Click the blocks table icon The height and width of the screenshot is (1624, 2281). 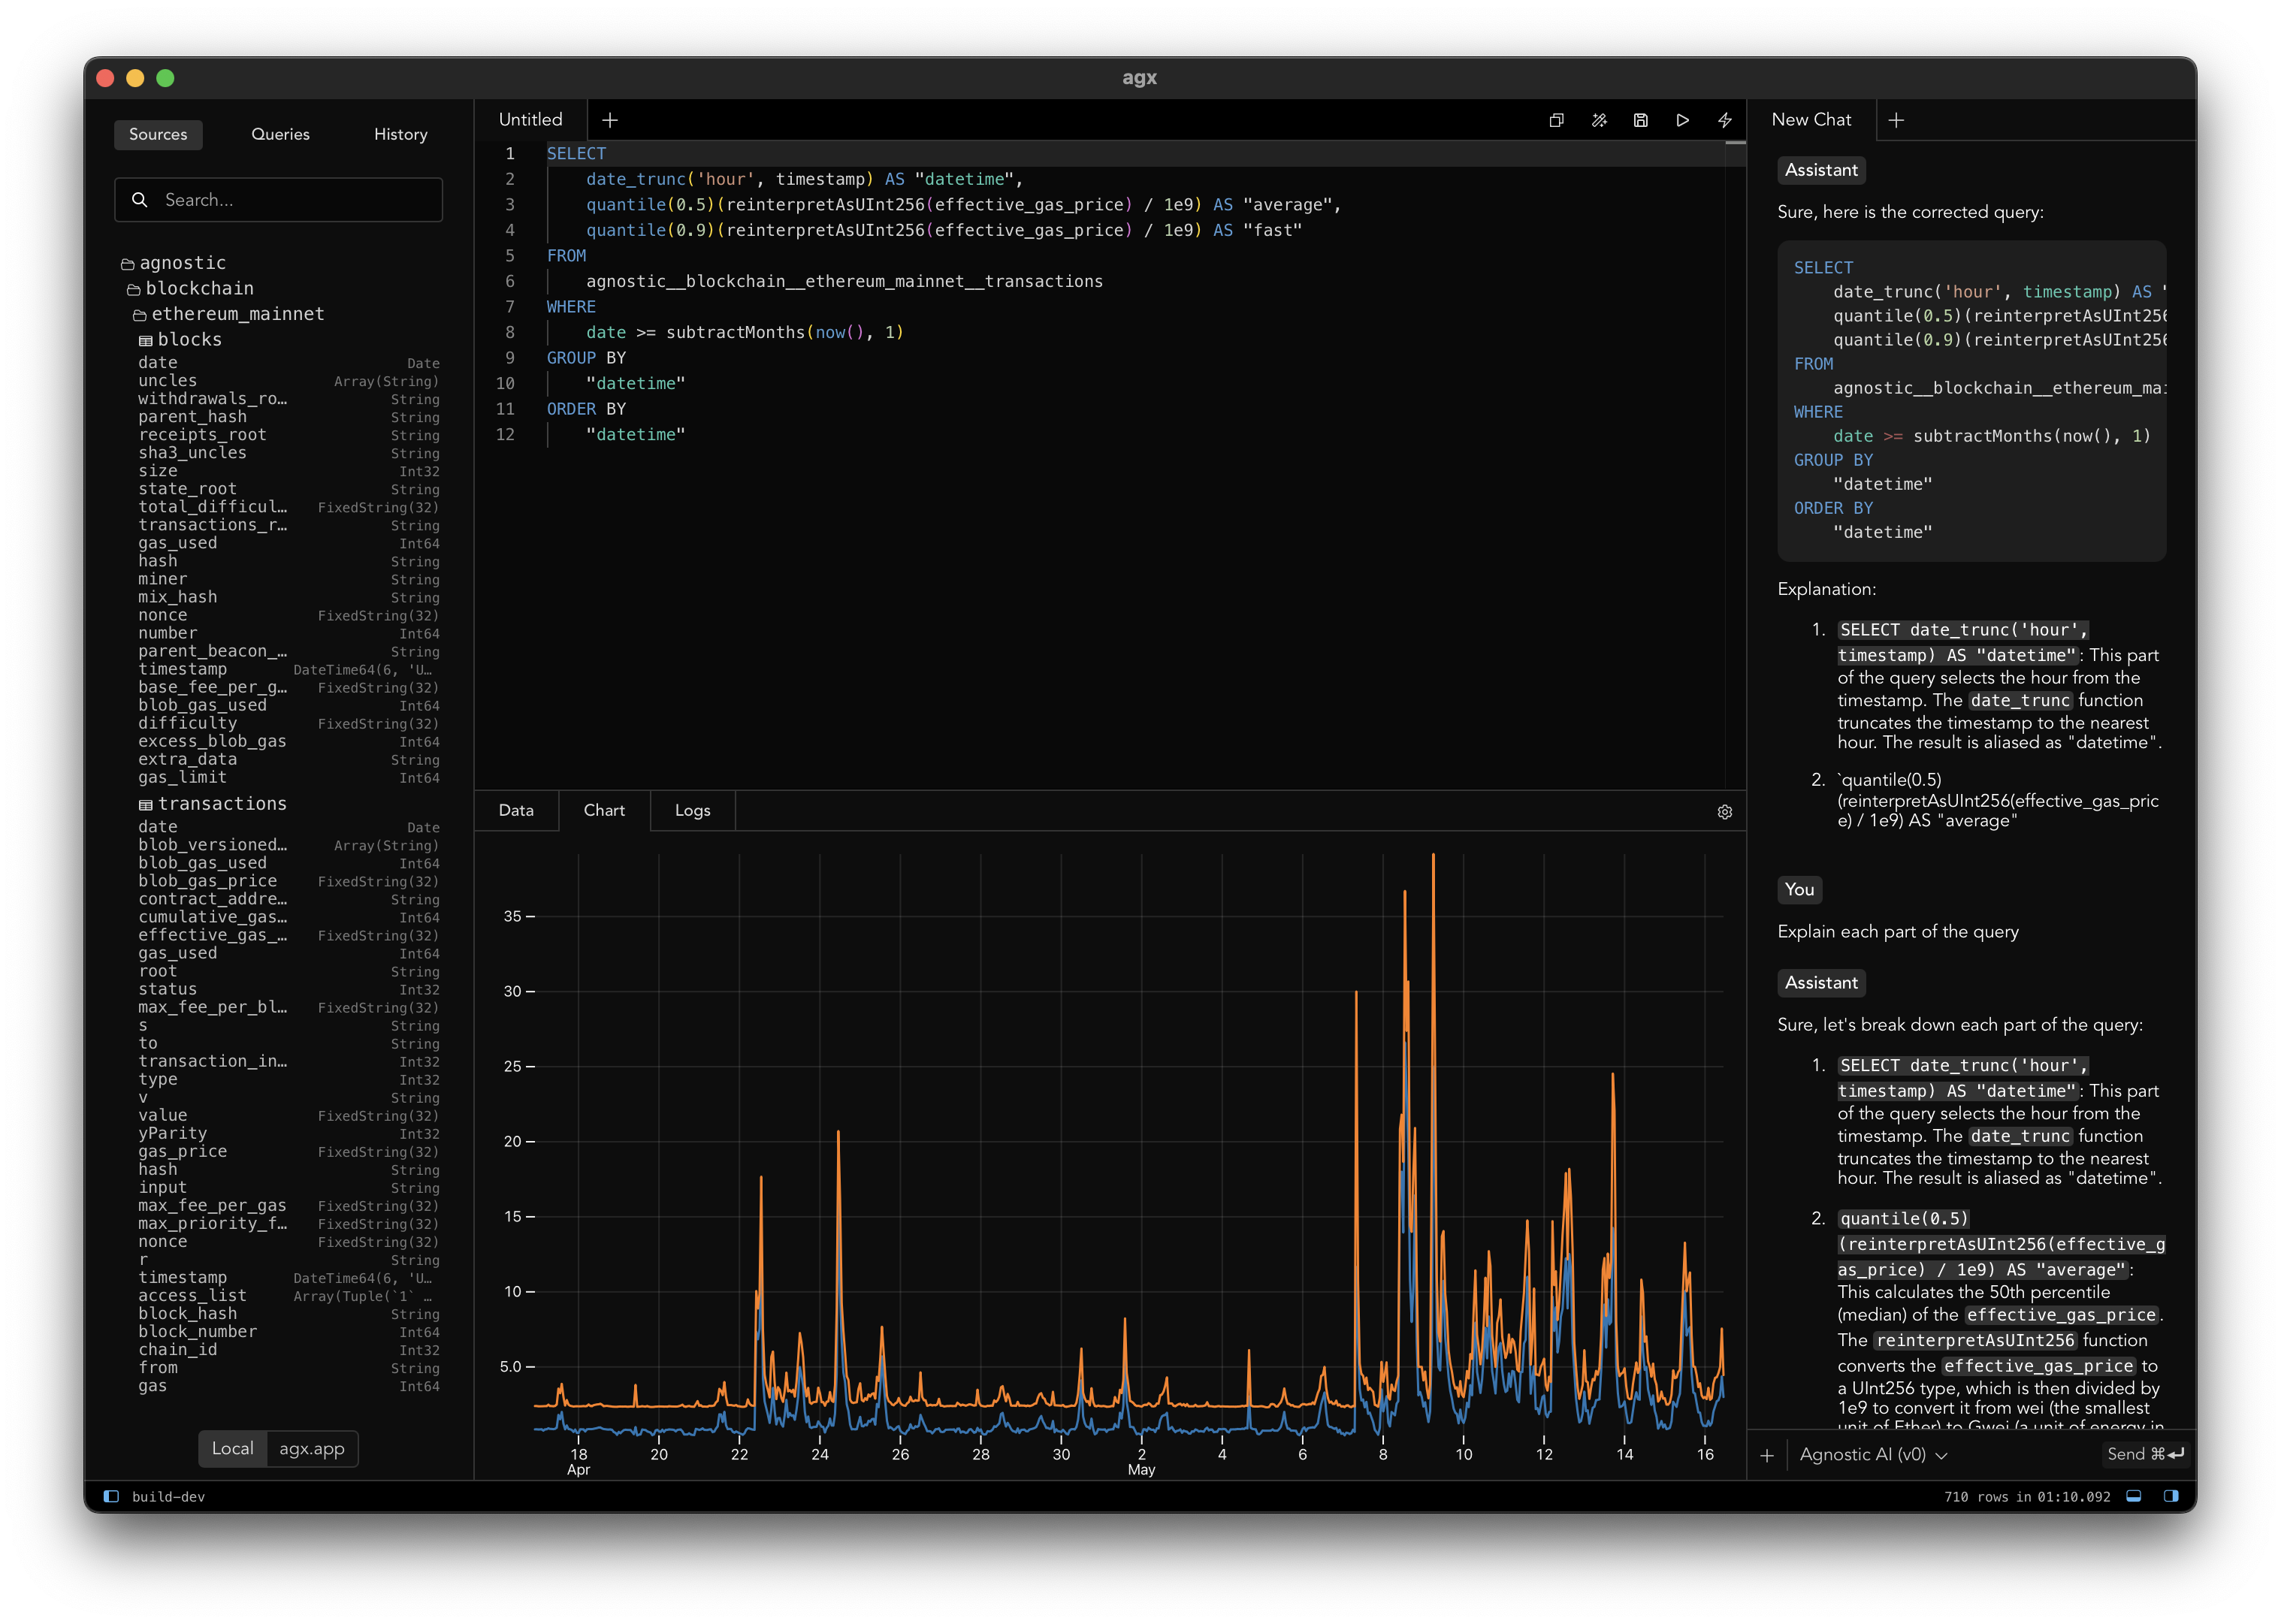coord(146,341)
